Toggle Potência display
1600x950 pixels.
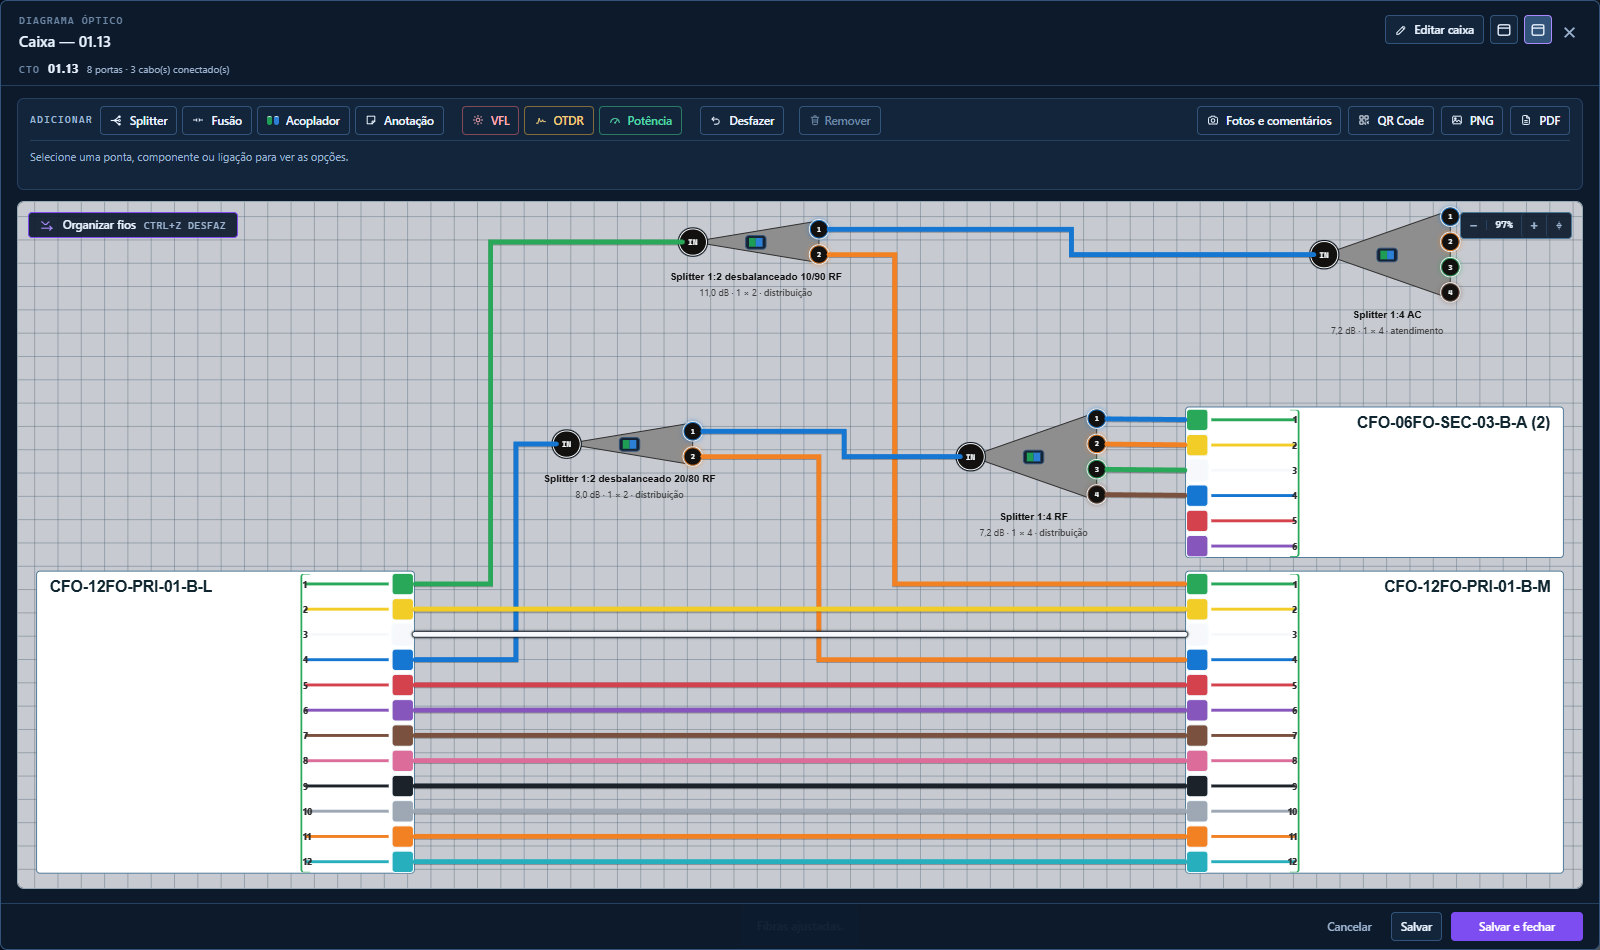coord(640,121)
